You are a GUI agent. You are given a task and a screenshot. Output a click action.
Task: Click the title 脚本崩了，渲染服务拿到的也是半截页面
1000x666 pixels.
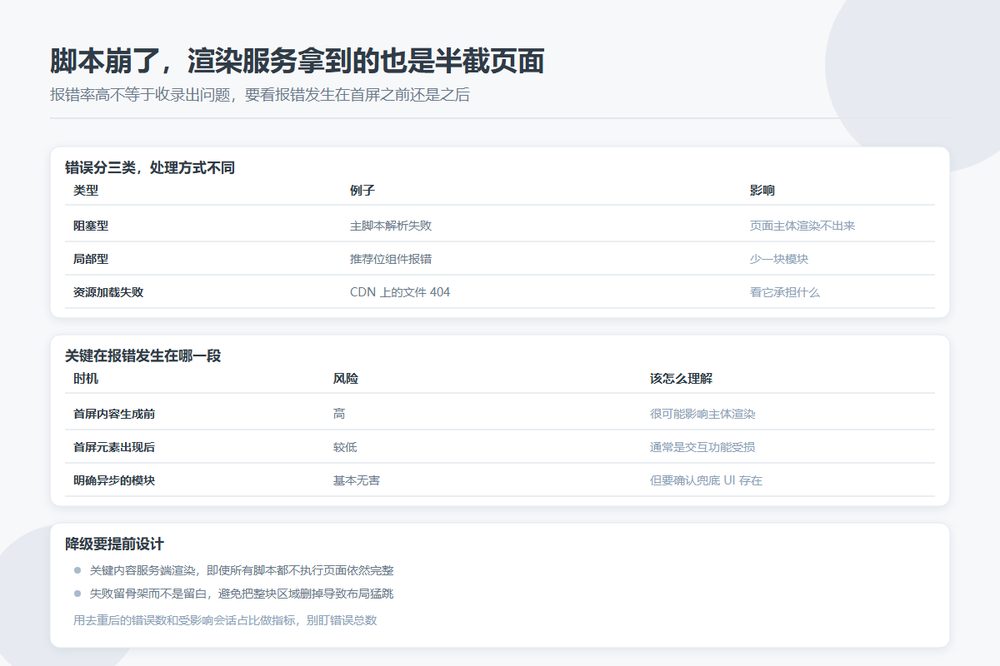[297, 61]
